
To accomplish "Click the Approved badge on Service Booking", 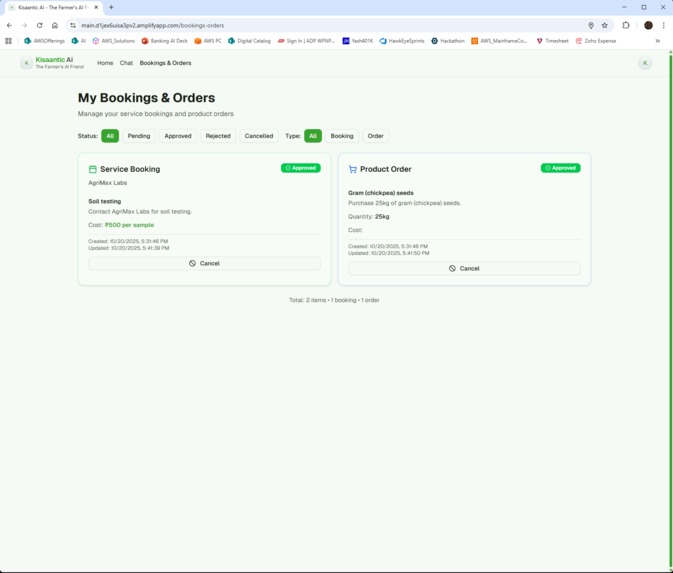I will coord(300,168).
